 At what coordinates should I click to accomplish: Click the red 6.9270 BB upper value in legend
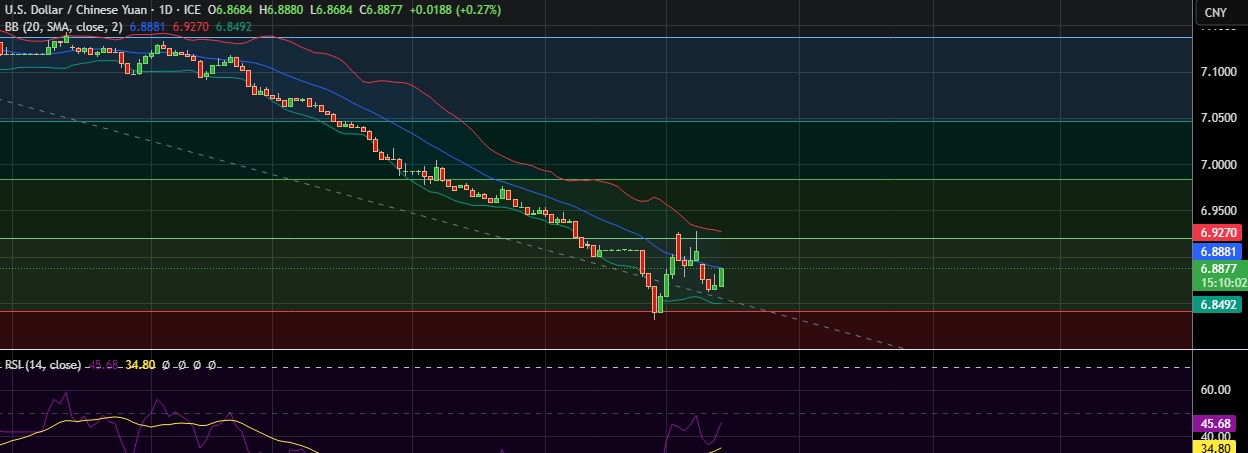[x=190, y=27]
